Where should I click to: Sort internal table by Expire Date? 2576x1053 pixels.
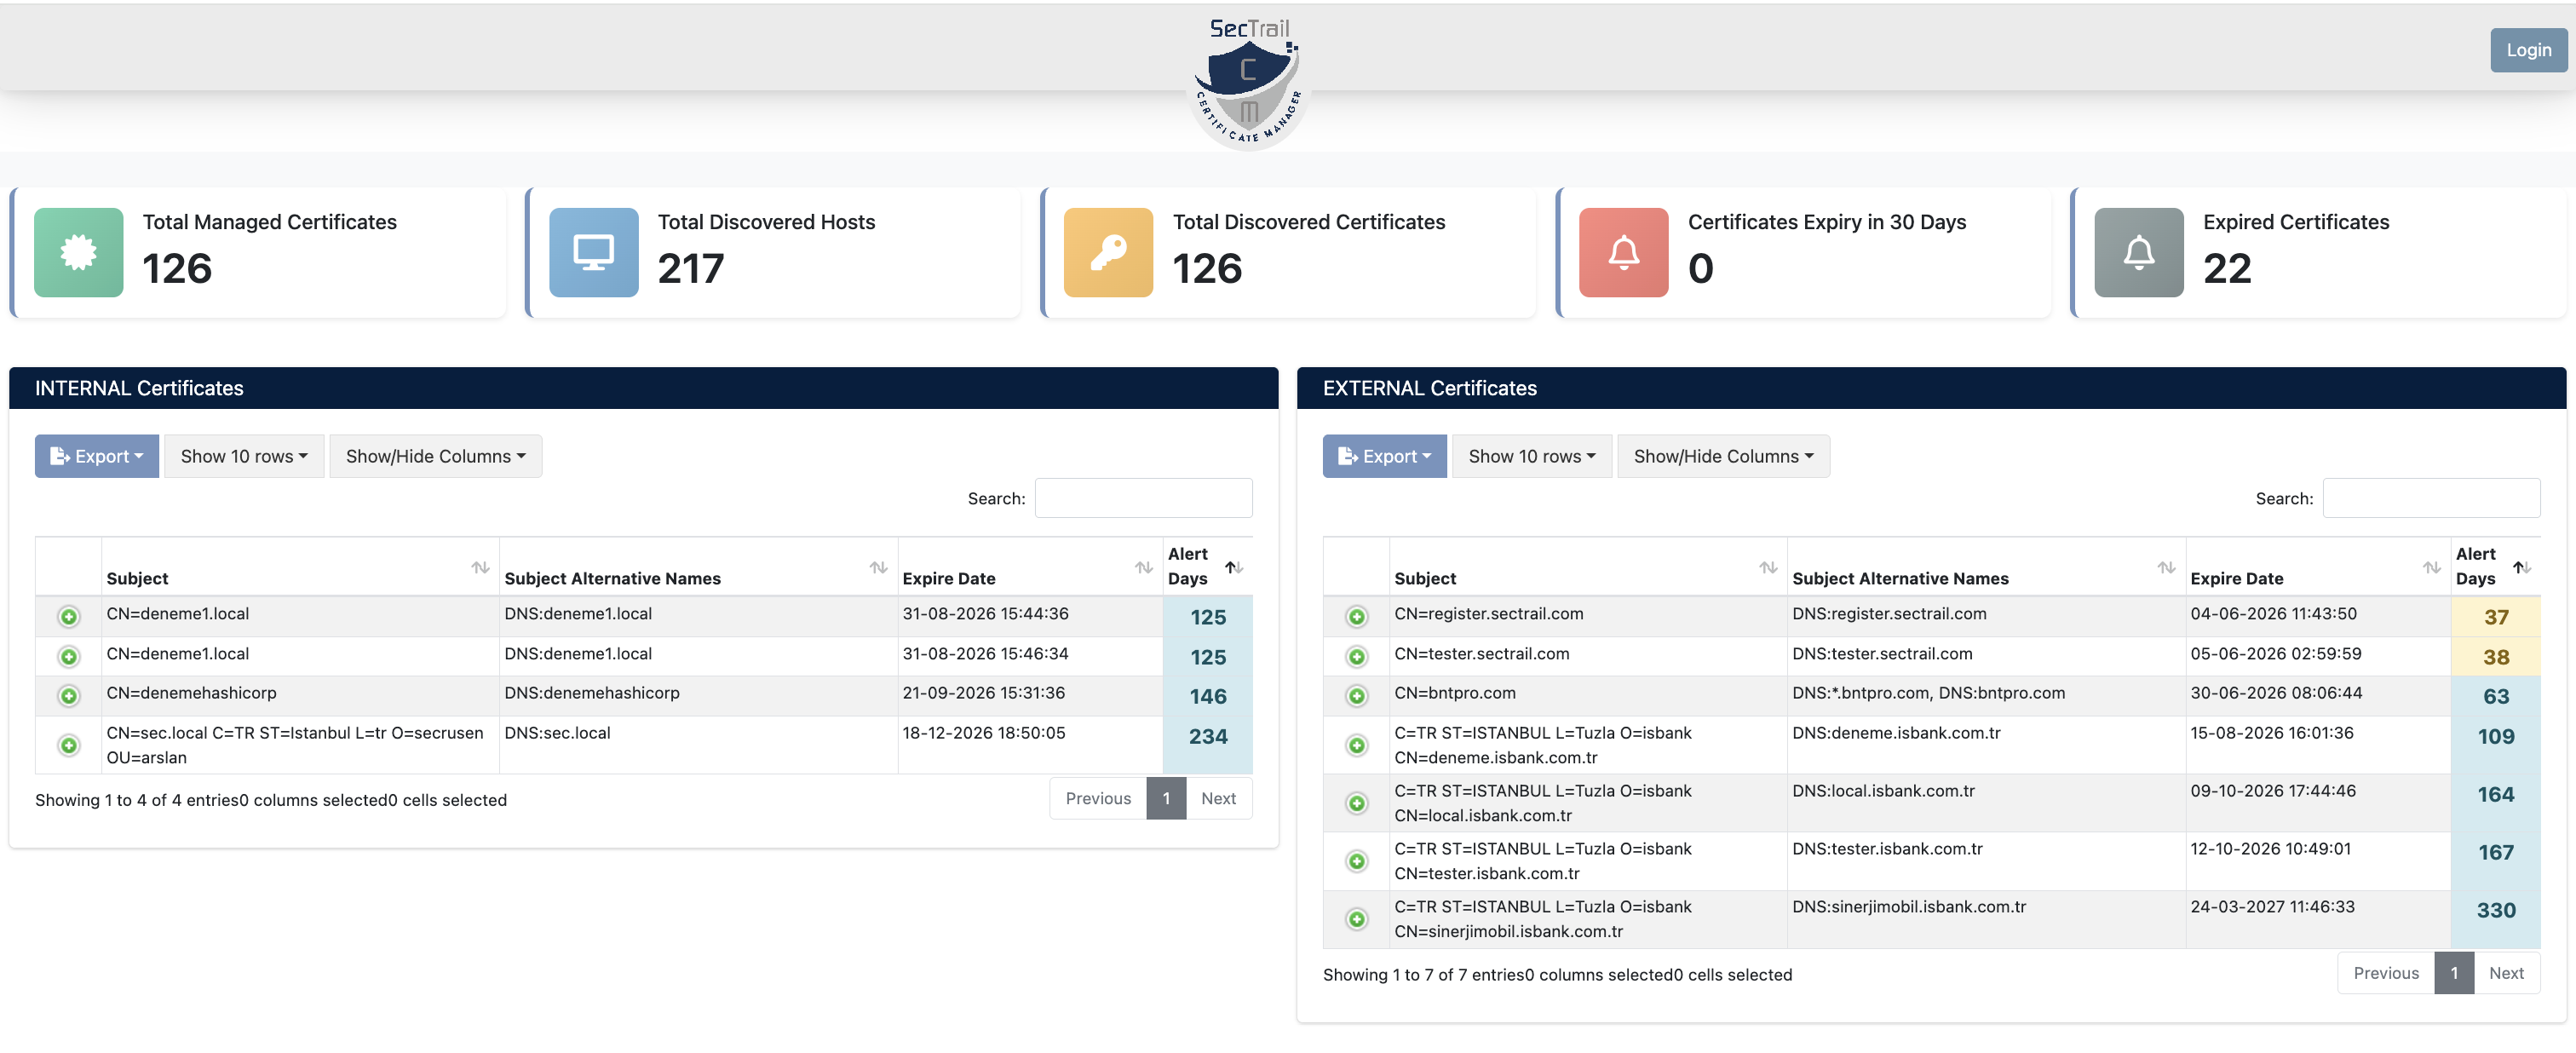(1029, 567)
